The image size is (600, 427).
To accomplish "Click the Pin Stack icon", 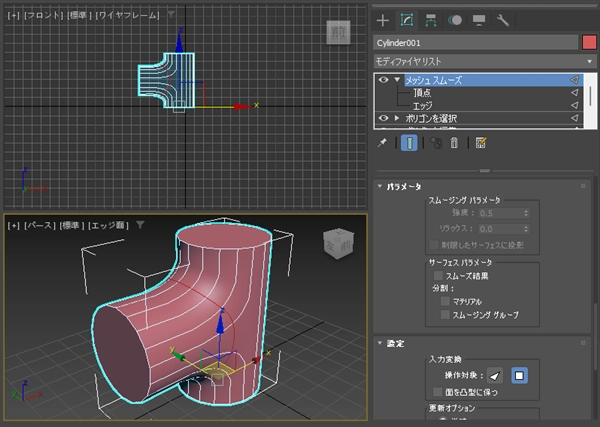I will 382,143.
